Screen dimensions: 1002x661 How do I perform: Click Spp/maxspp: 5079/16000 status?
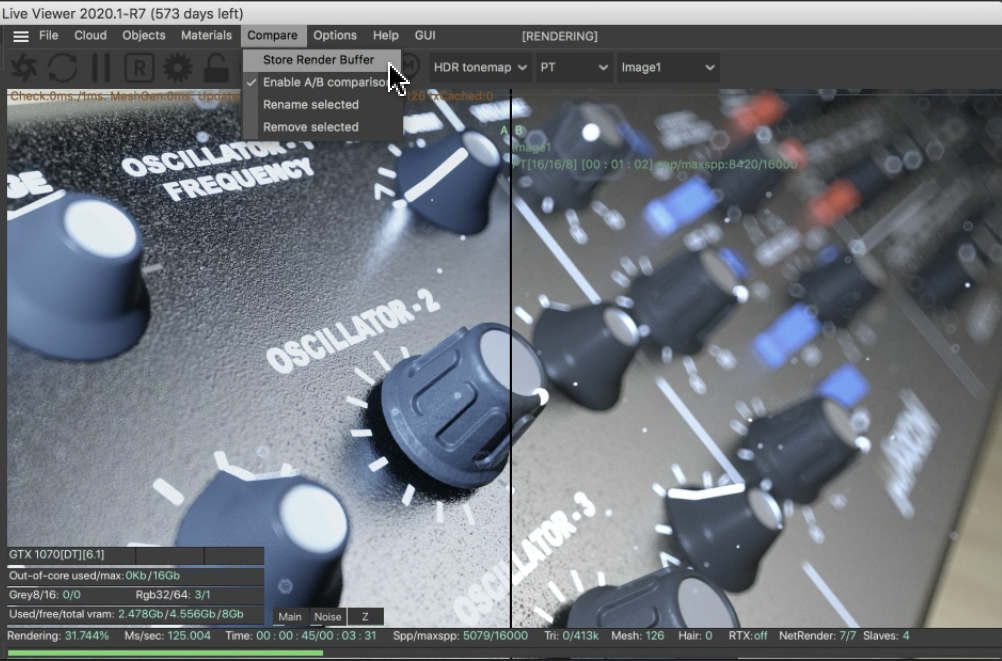pyautogui.click(x=460, y=636)
